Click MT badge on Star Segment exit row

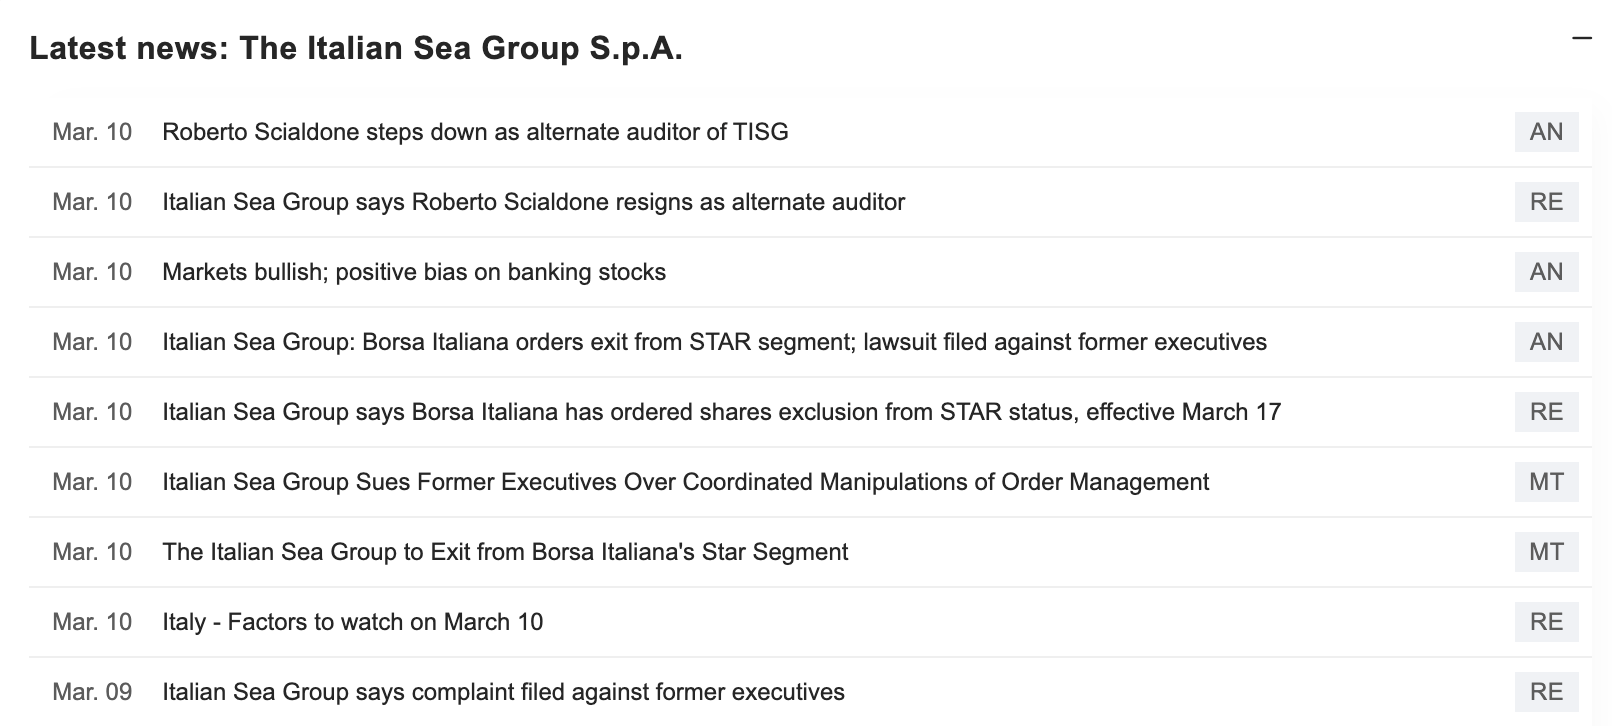tap(1546, 552)
